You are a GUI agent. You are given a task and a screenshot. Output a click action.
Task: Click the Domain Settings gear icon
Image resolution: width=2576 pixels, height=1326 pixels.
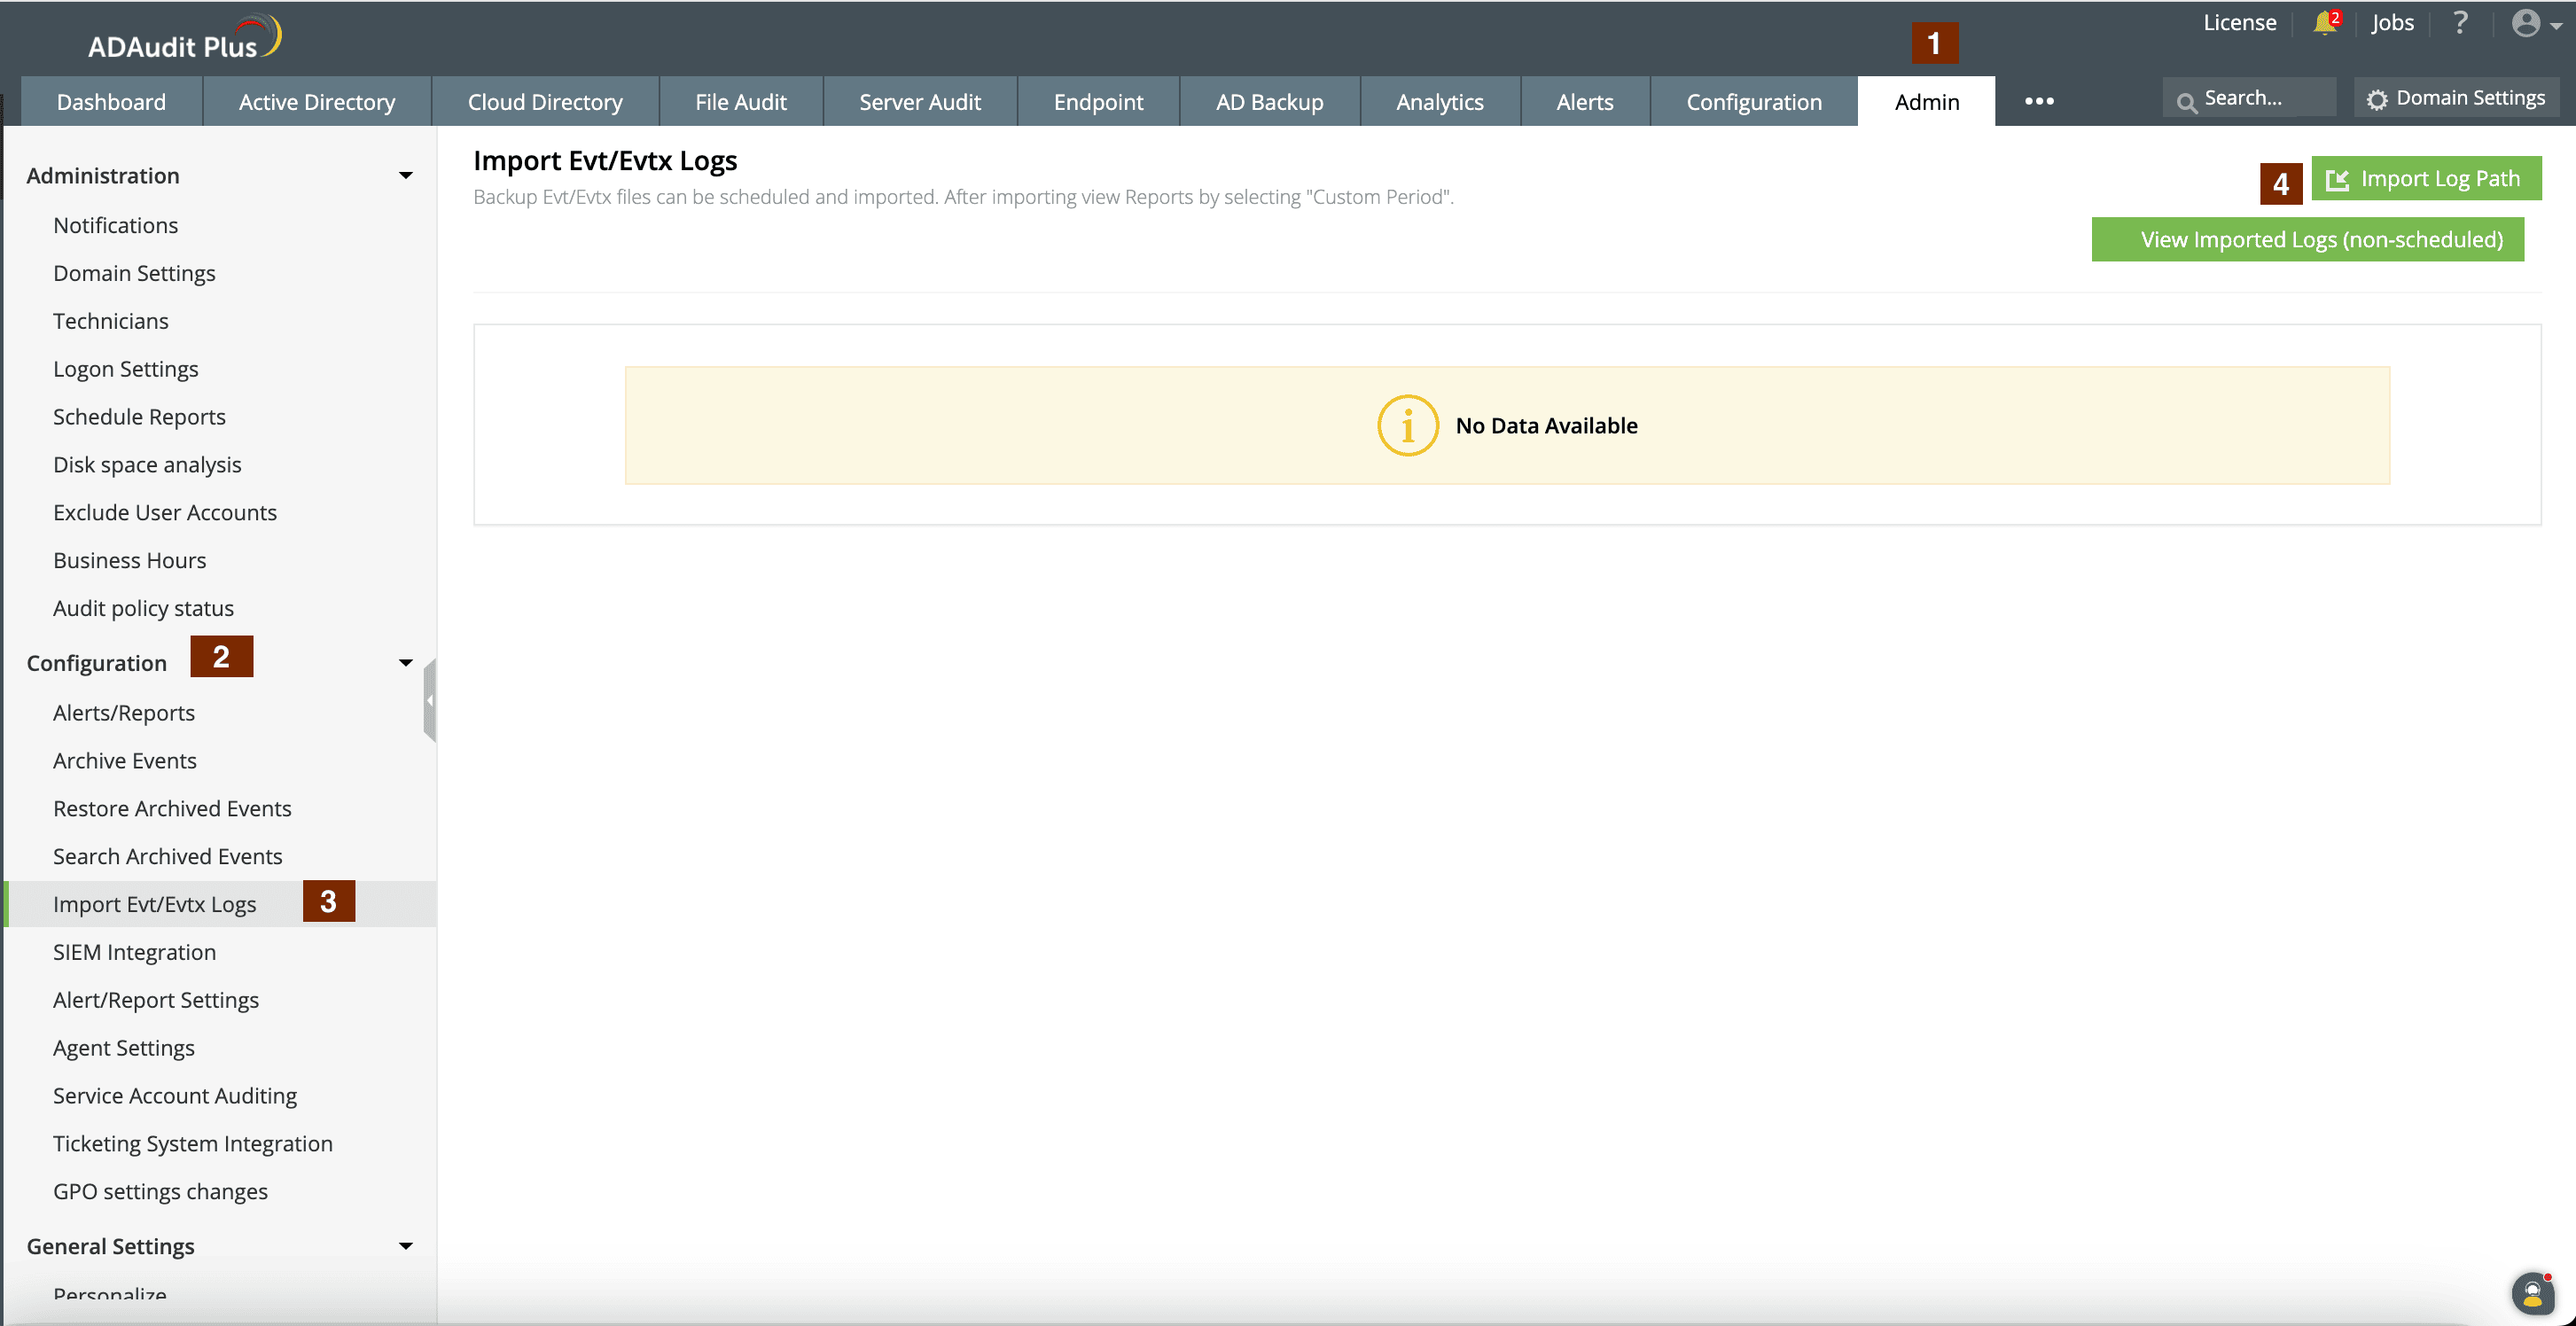point(2377,99)
